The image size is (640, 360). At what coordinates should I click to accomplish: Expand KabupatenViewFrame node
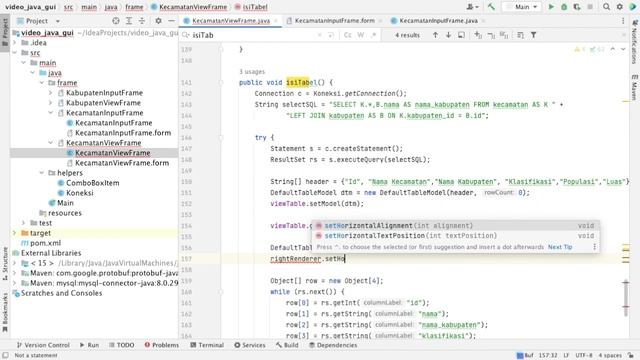(x=51, y=103)
